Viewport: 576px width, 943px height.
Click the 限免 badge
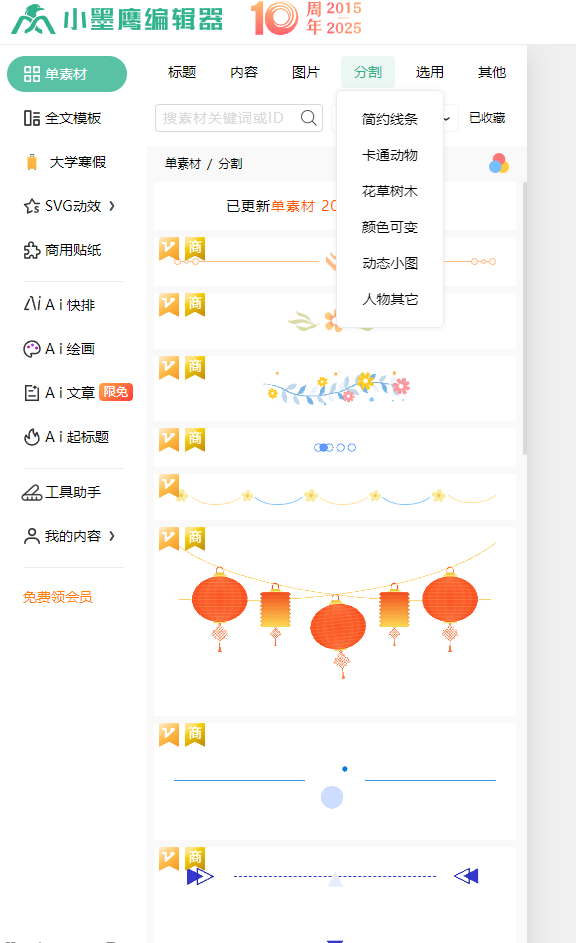point(115,392)
